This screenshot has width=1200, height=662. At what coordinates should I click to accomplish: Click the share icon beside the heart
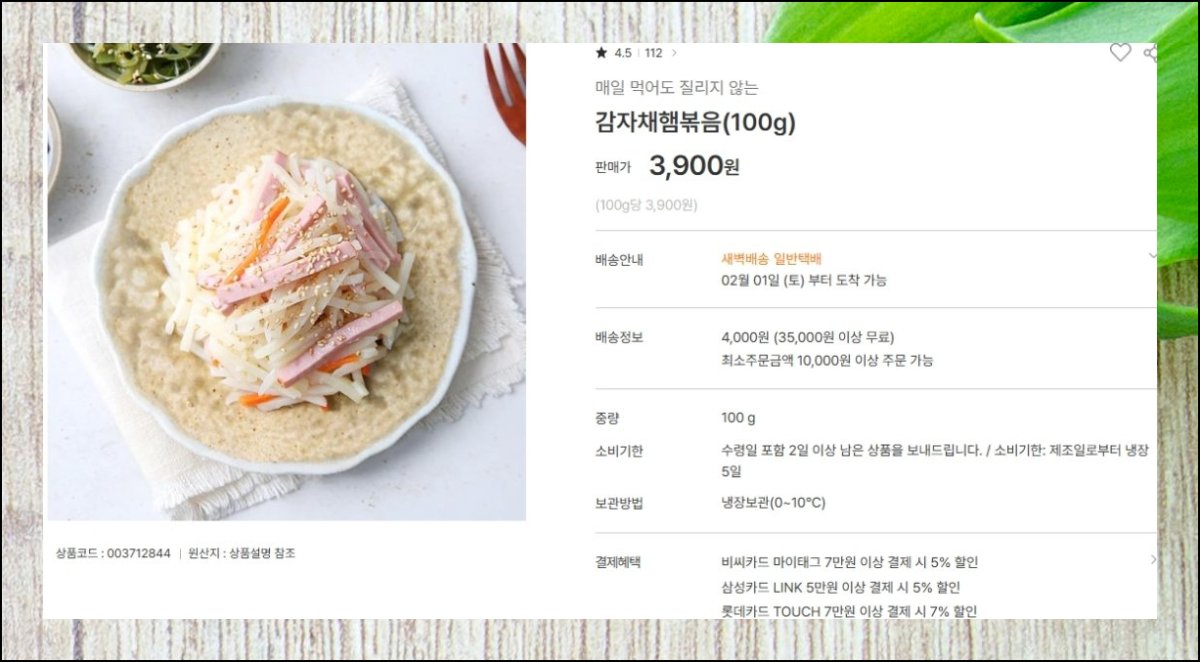[1151, 53]
